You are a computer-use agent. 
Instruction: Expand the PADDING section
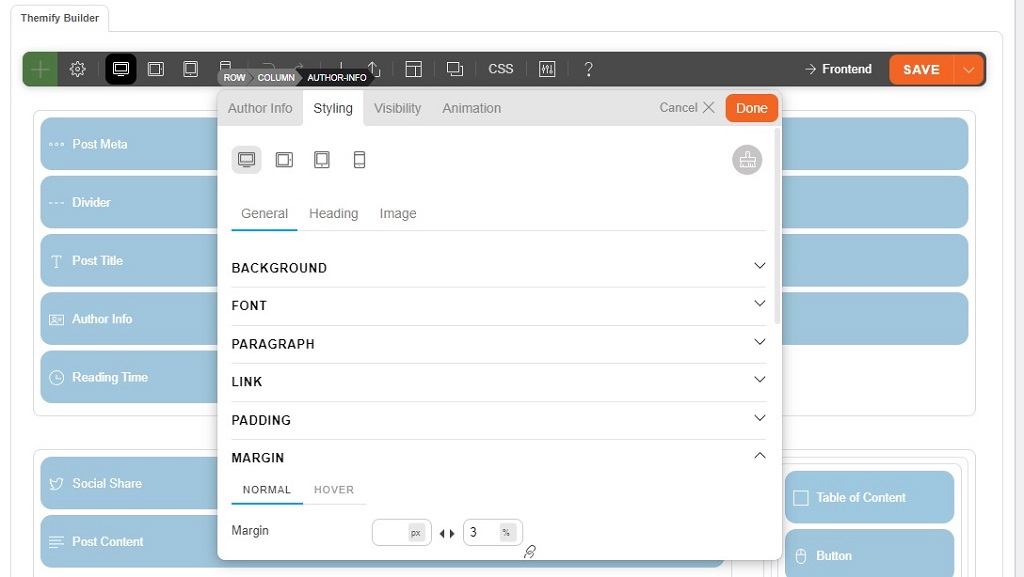498,420
